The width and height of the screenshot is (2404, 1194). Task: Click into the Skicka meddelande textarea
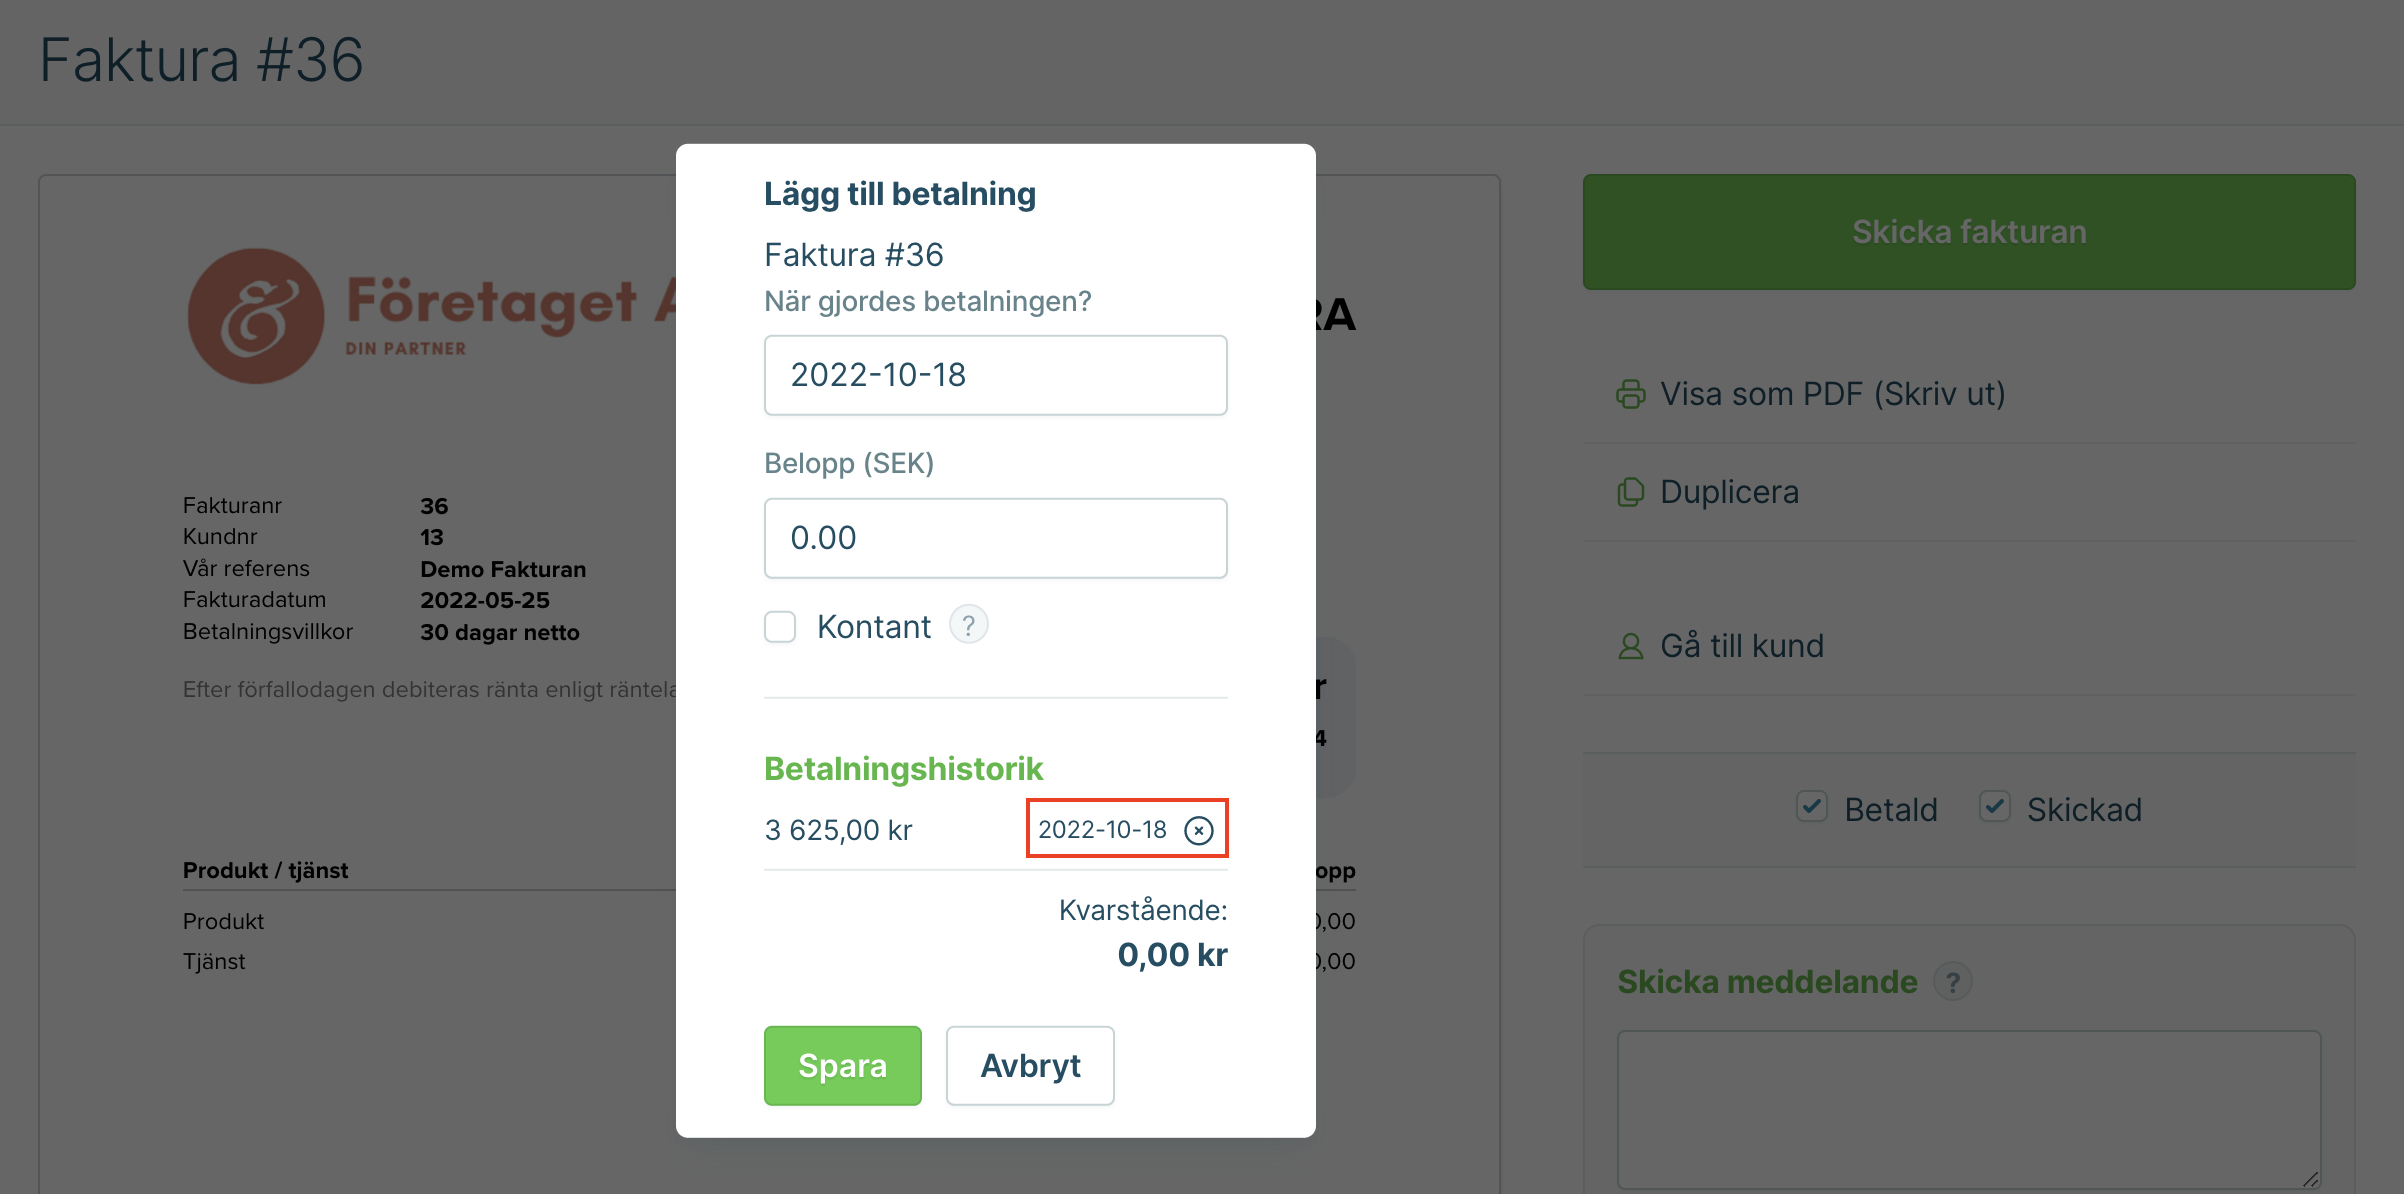1968,1110
